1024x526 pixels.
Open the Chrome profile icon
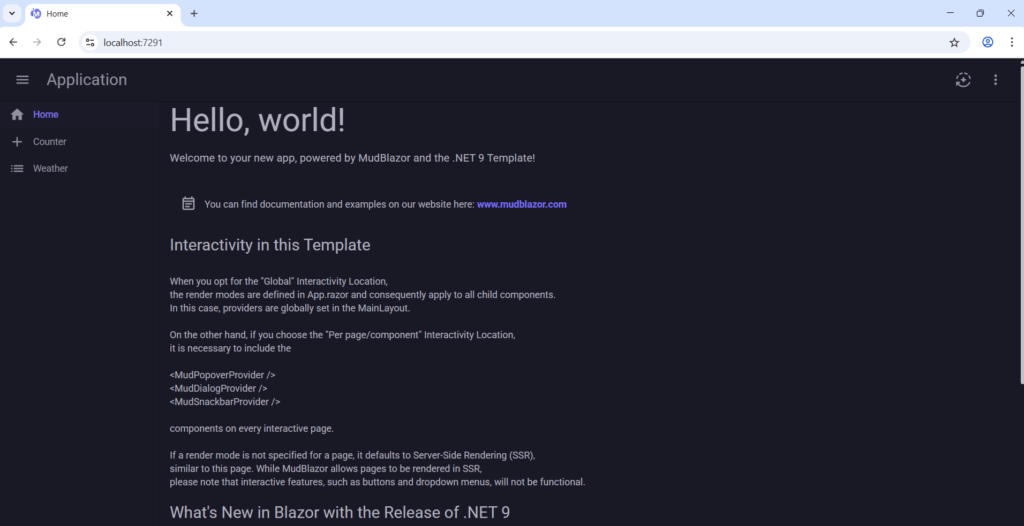click(987, 42)
